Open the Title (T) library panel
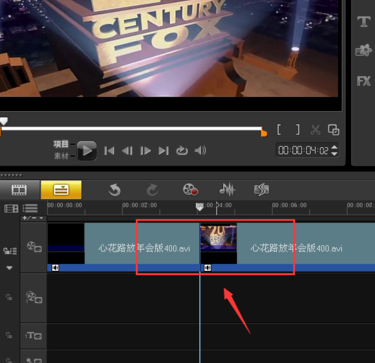The image size is (375, 363). tap(363, 22)
